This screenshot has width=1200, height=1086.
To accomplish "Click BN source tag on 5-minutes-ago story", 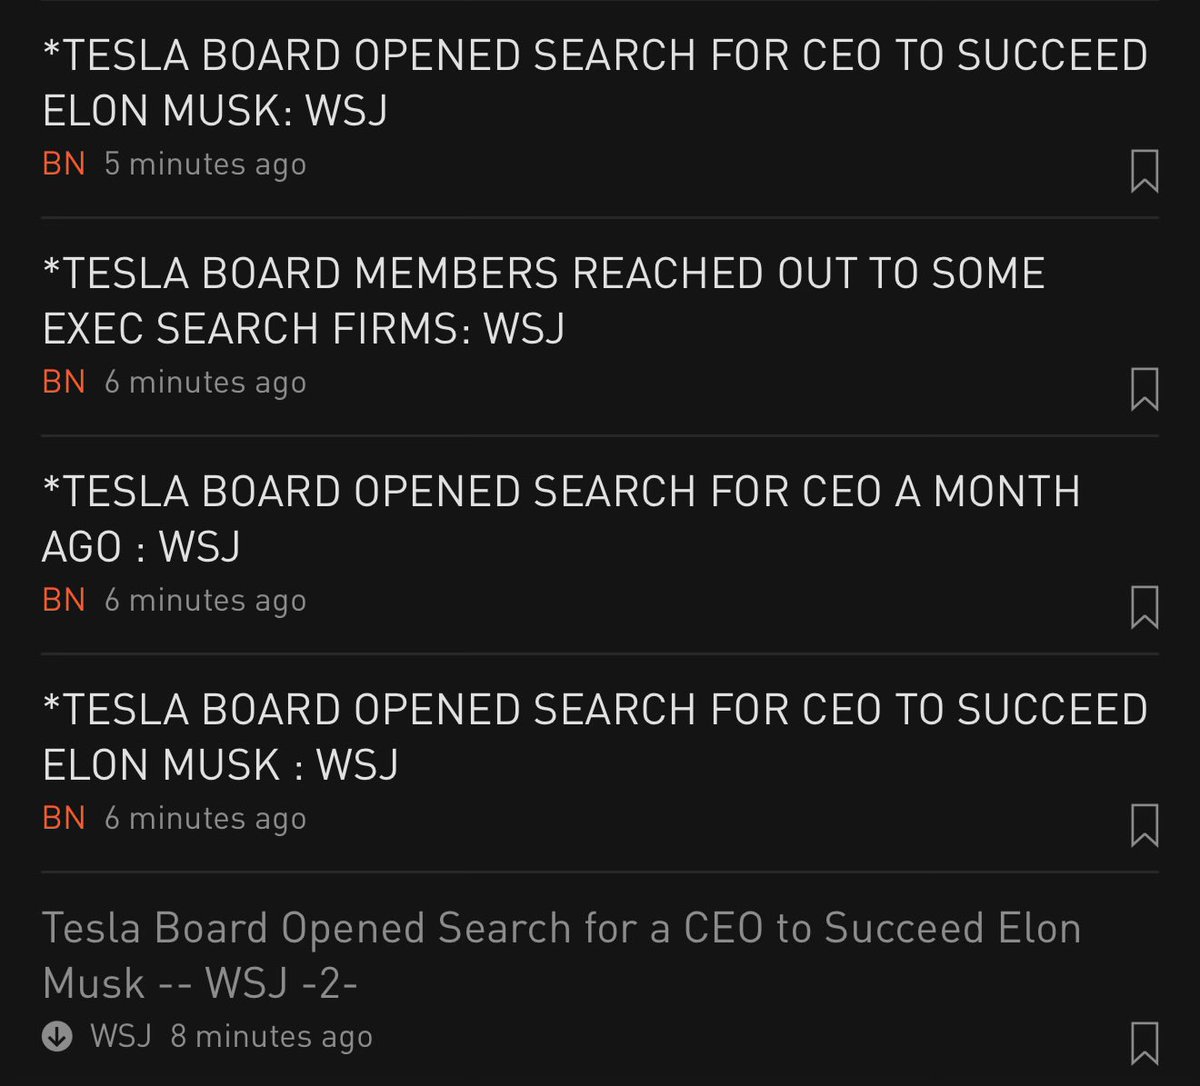I will [x=64, y=164].
